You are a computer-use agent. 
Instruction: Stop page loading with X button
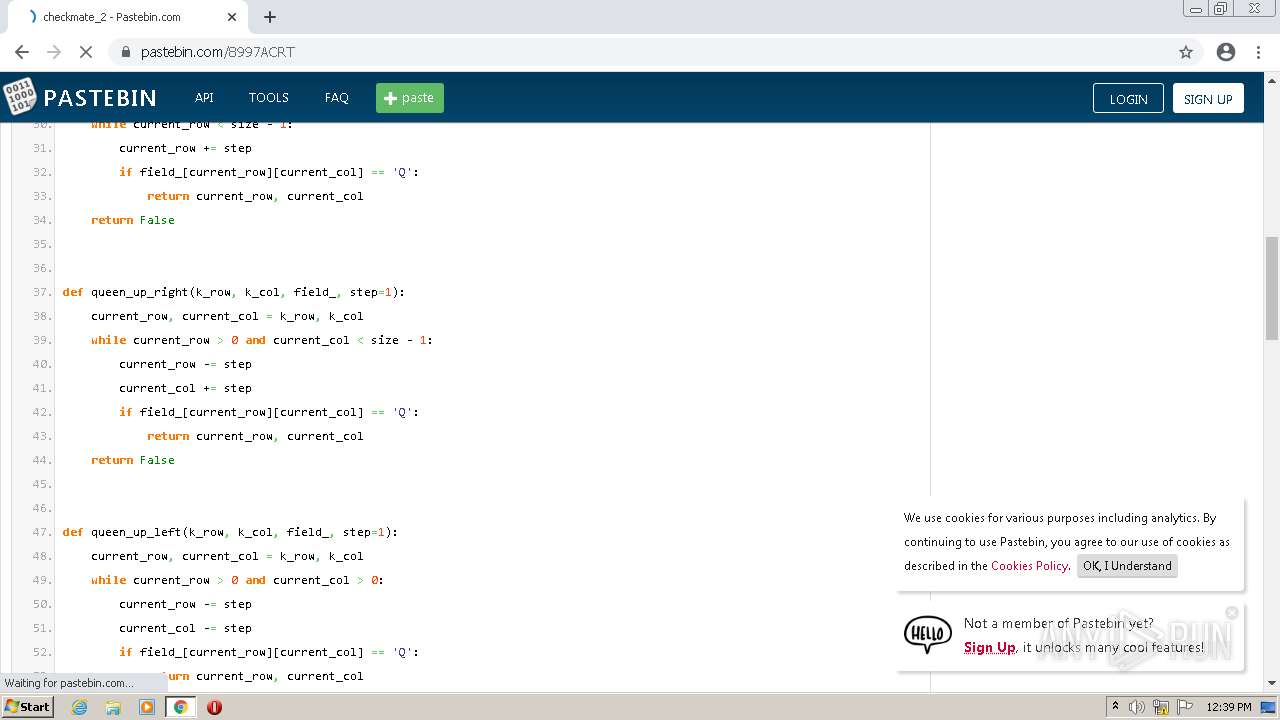[x=86, y=52]
